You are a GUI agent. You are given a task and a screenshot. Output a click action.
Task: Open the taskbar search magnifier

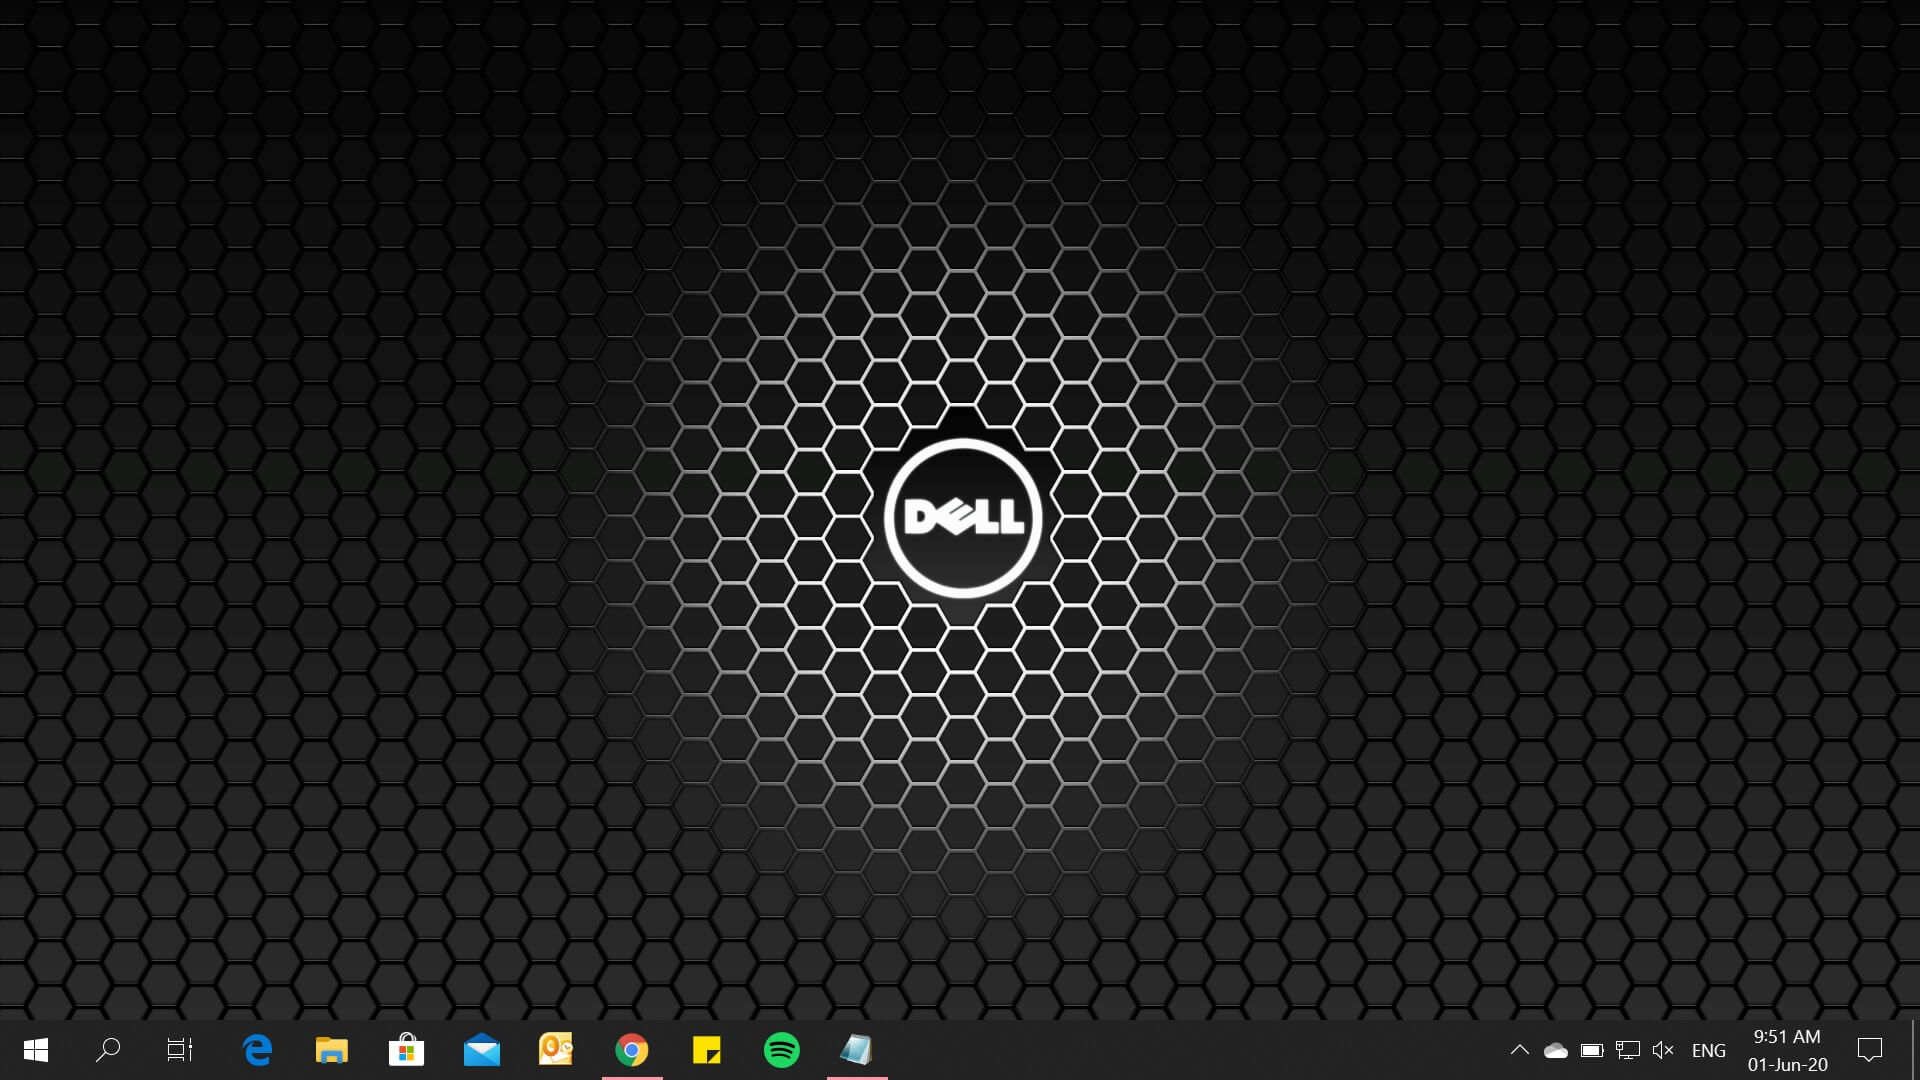108,1050
